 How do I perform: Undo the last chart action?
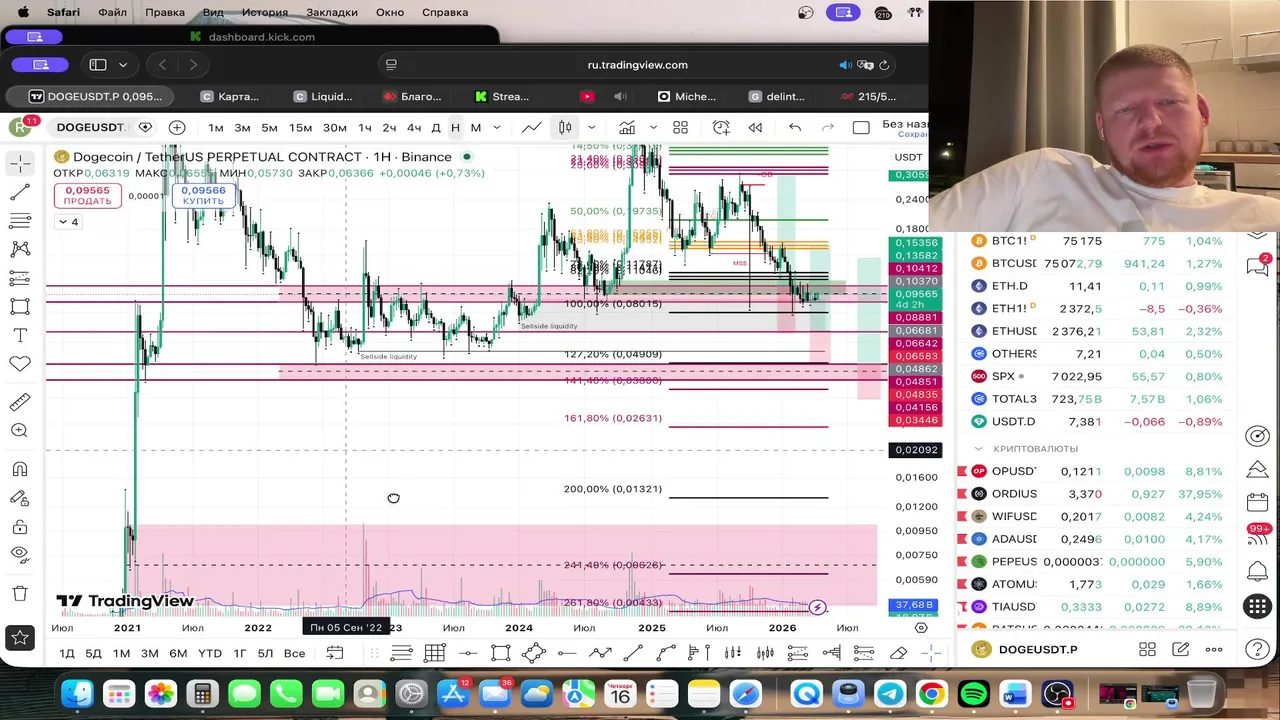(795, 127)
